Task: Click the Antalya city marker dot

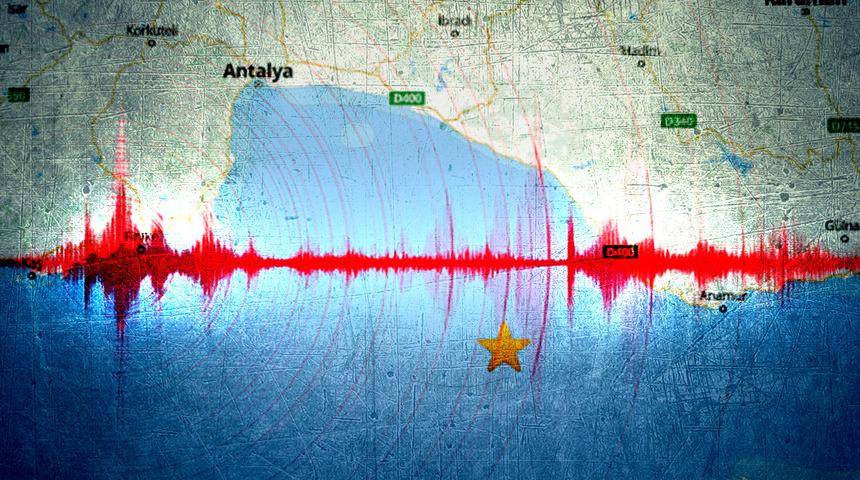Action: tap(258, 84)
